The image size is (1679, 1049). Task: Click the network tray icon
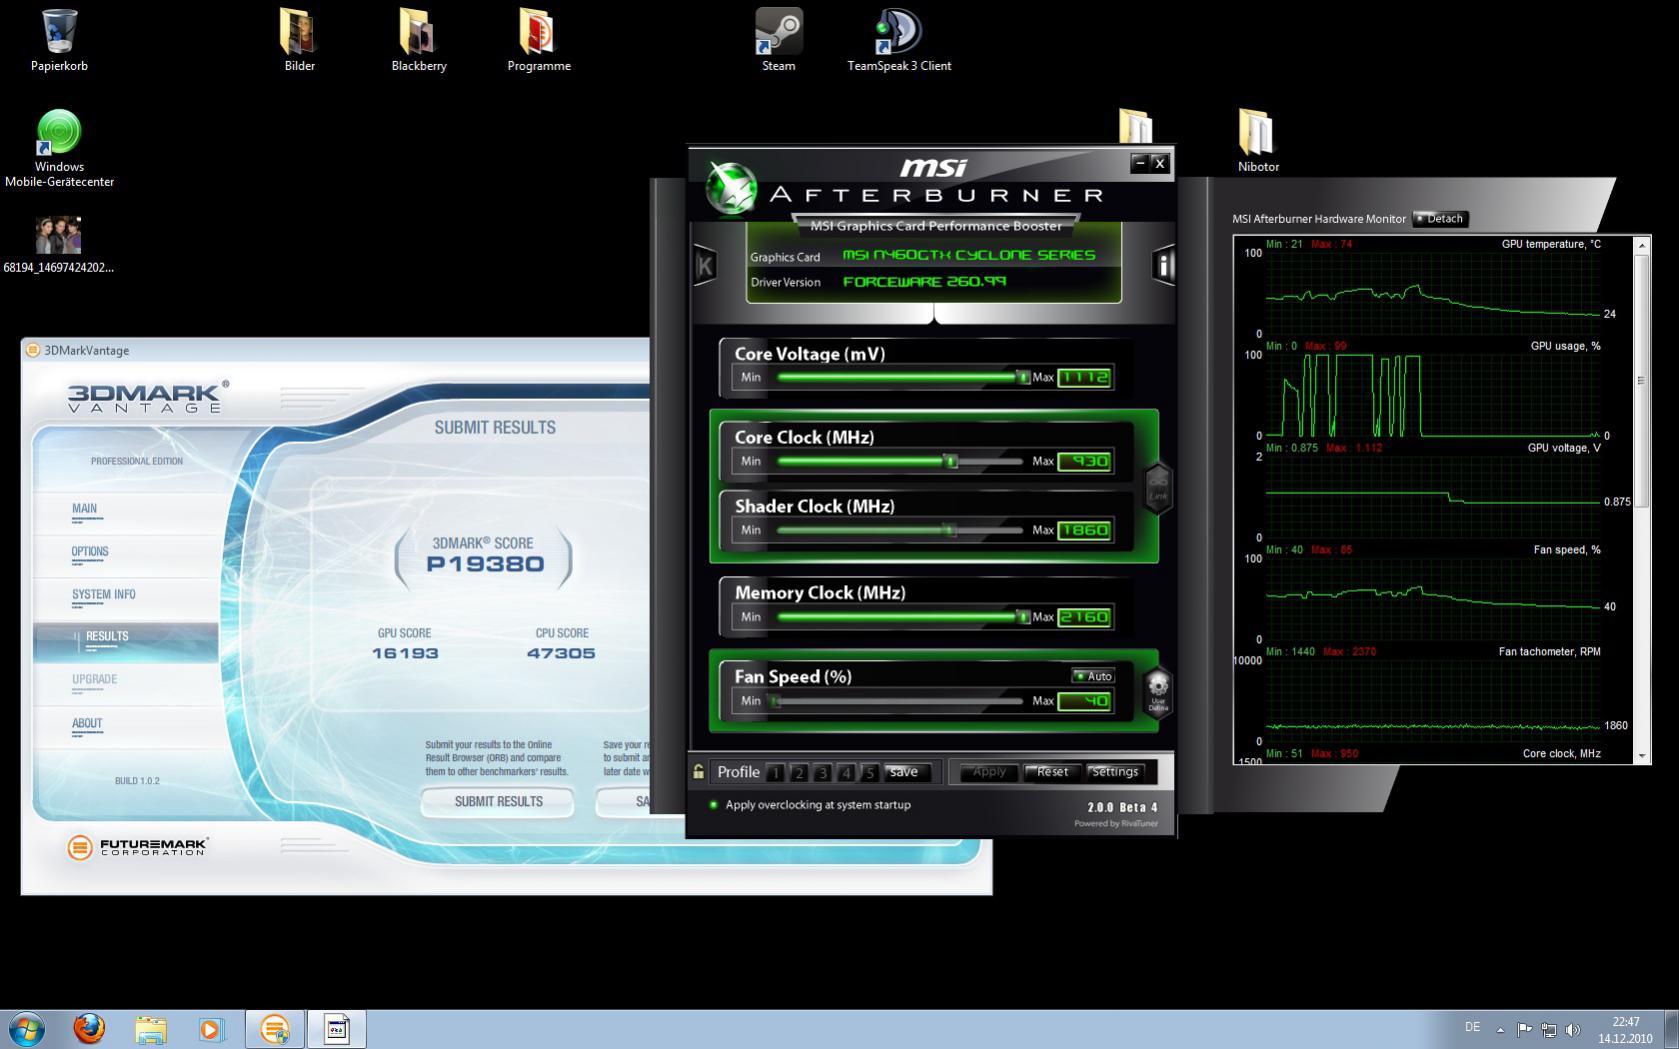[1548, 1029]
